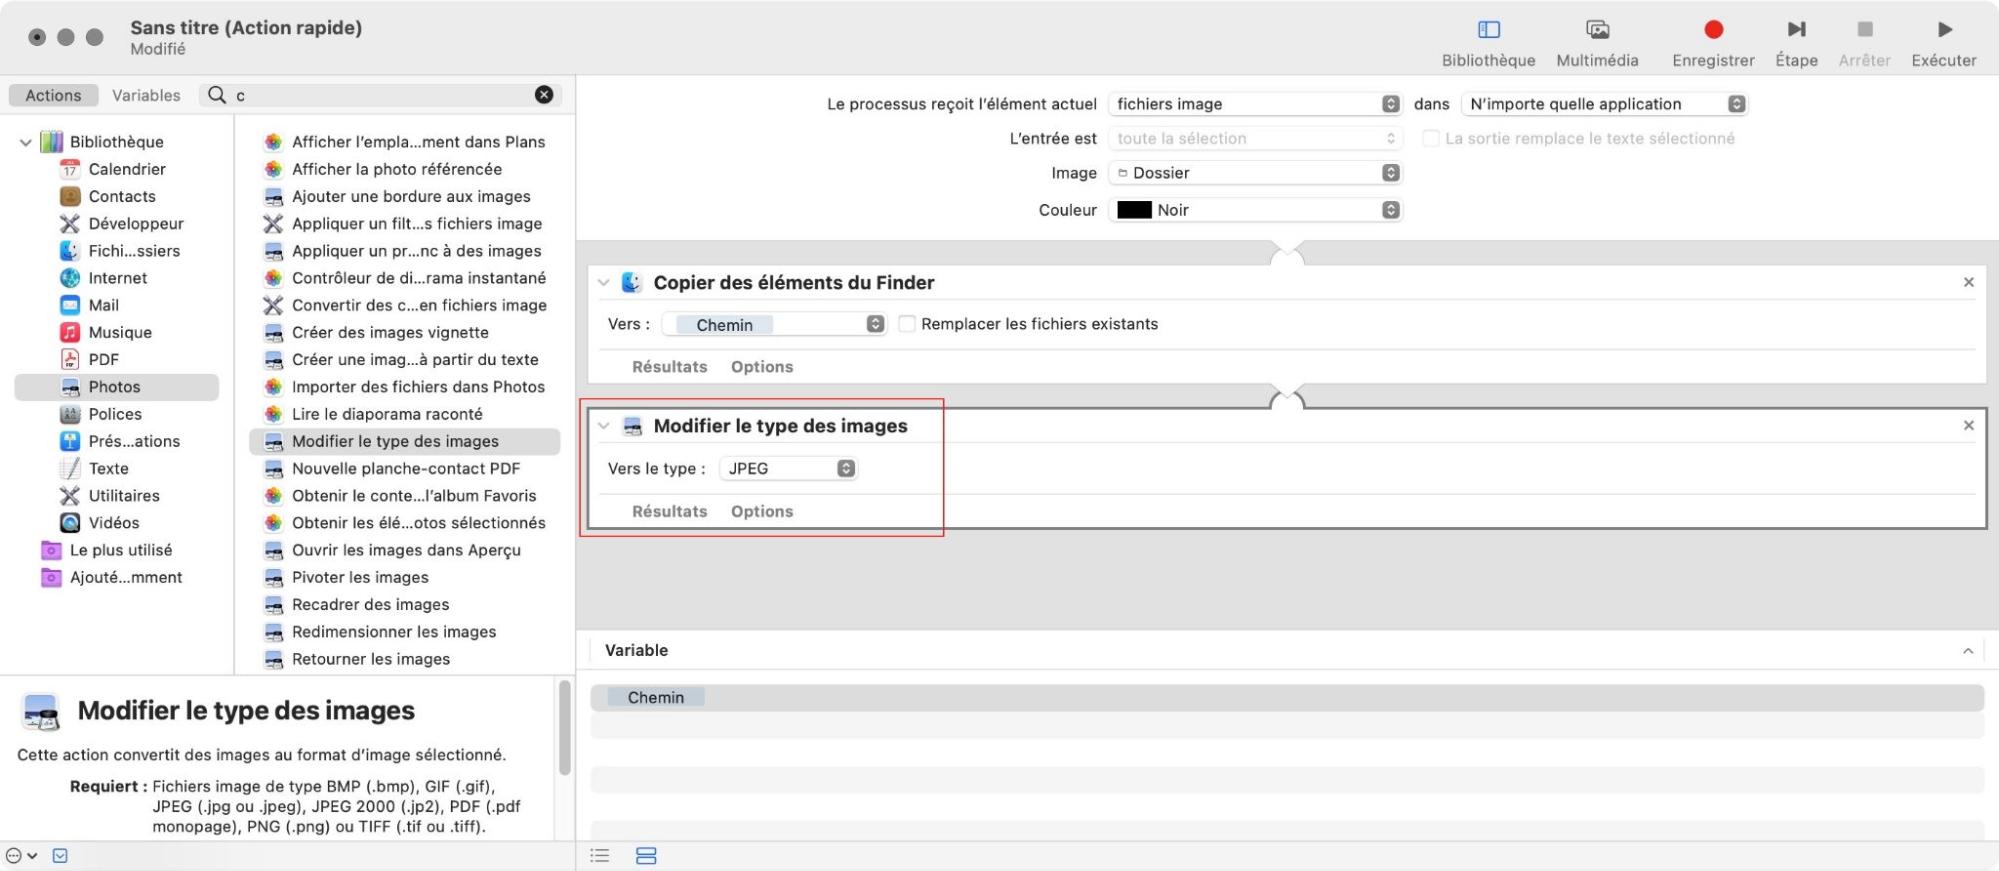Collapse the Variable panel
The height and width of the screenshot is (871, 1999).
[1968, 651]
